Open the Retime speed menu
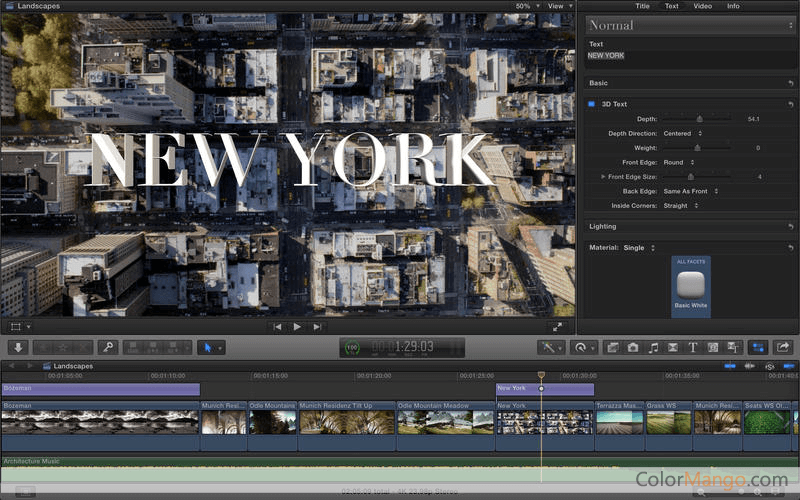800x500 pixels. pos(583,347)
